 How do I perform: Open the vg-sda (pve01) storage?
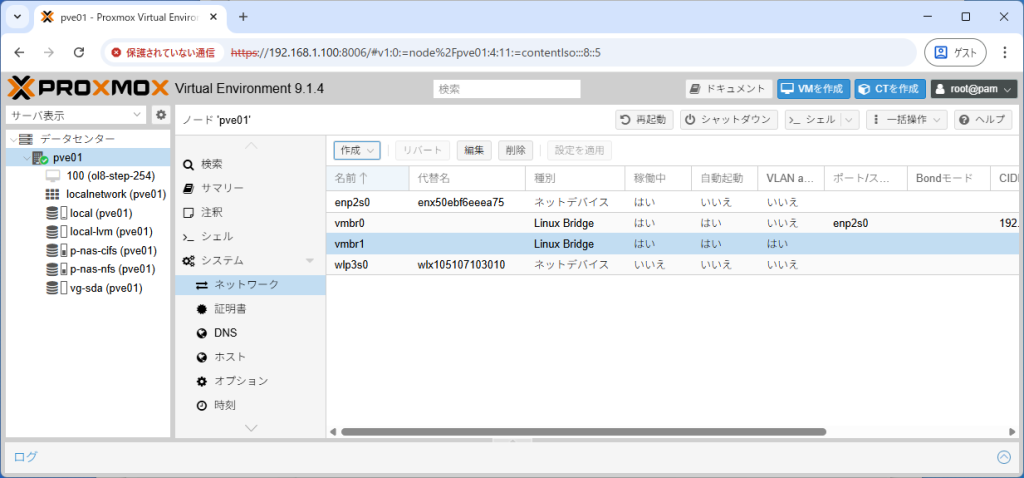click(105, 288)
